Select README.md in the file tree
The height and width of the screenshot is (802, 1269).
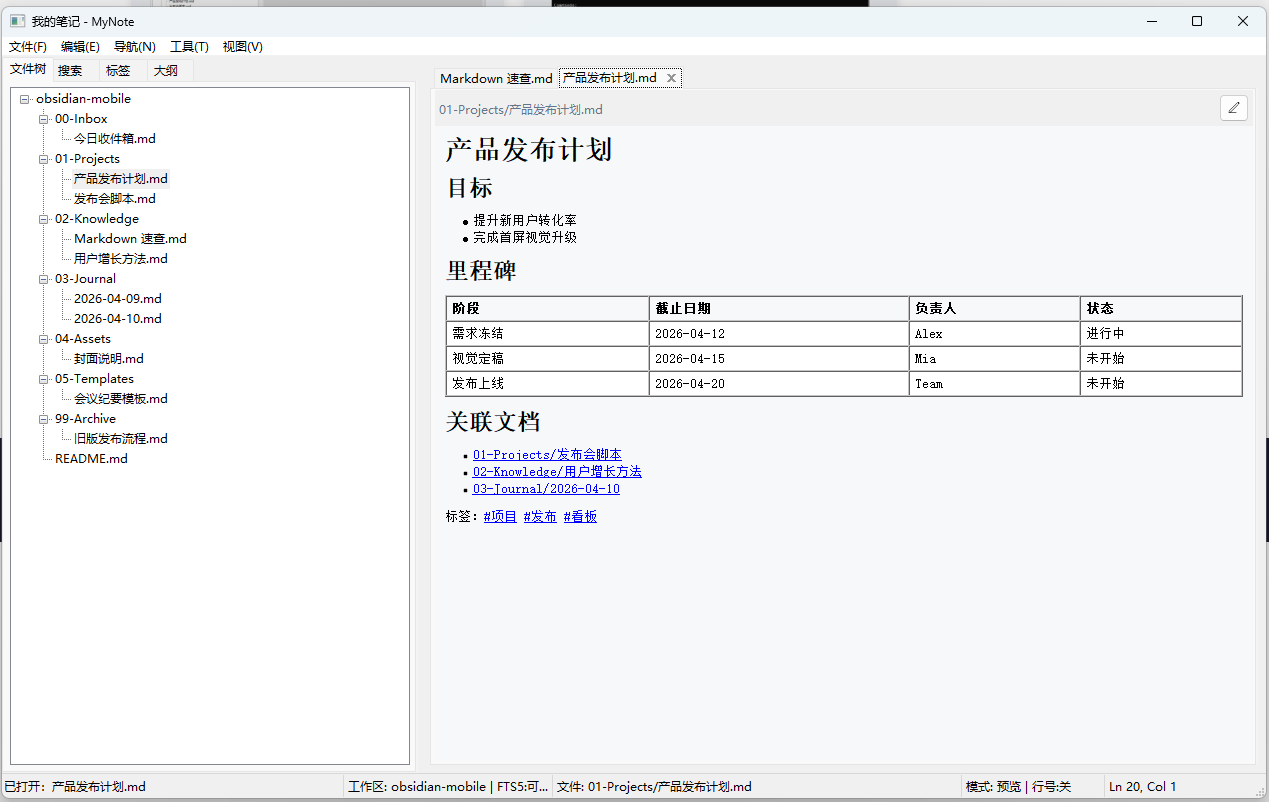(x=91, y=459)
